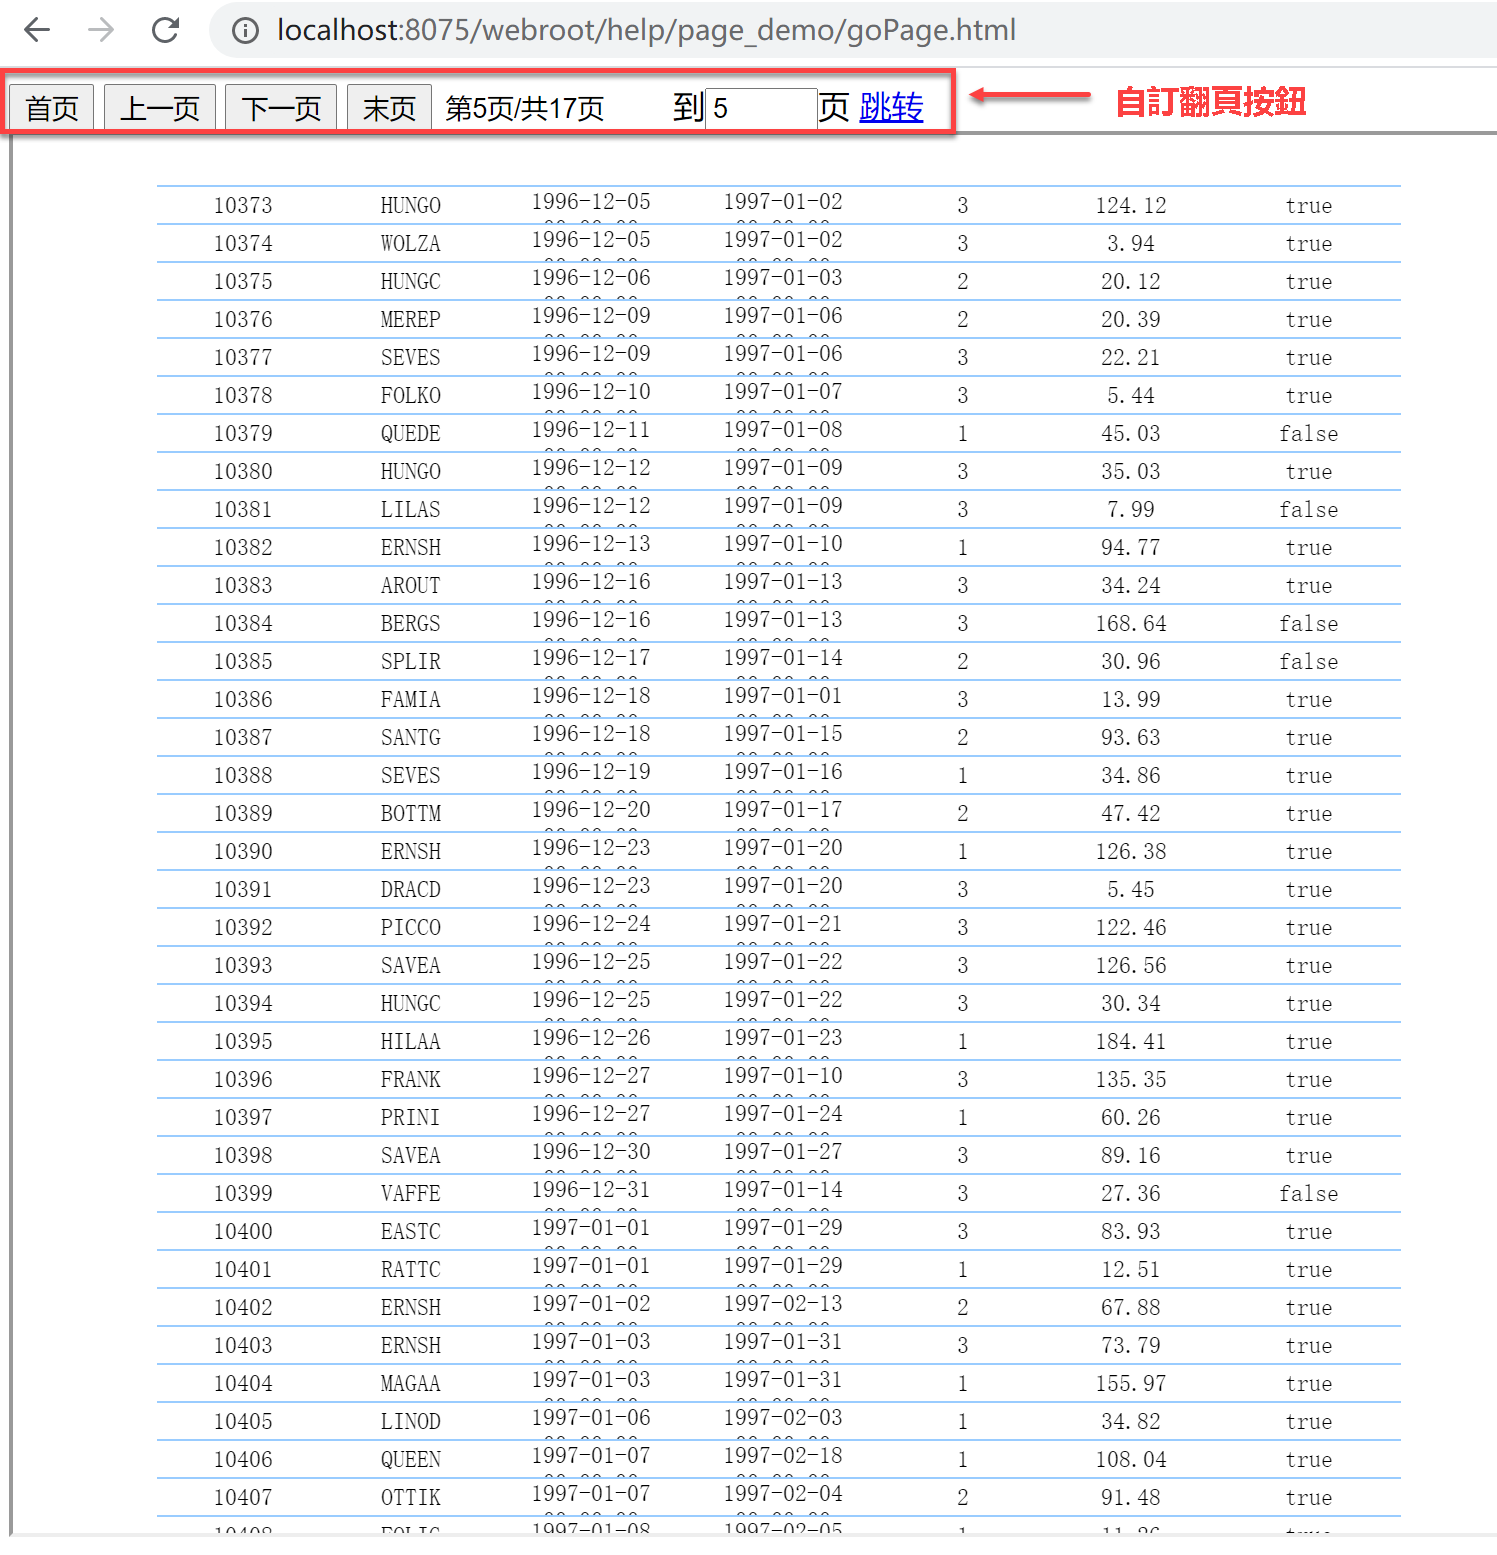
Task: Click customer cell VAFFE
Action: (x=410, y=1194)
